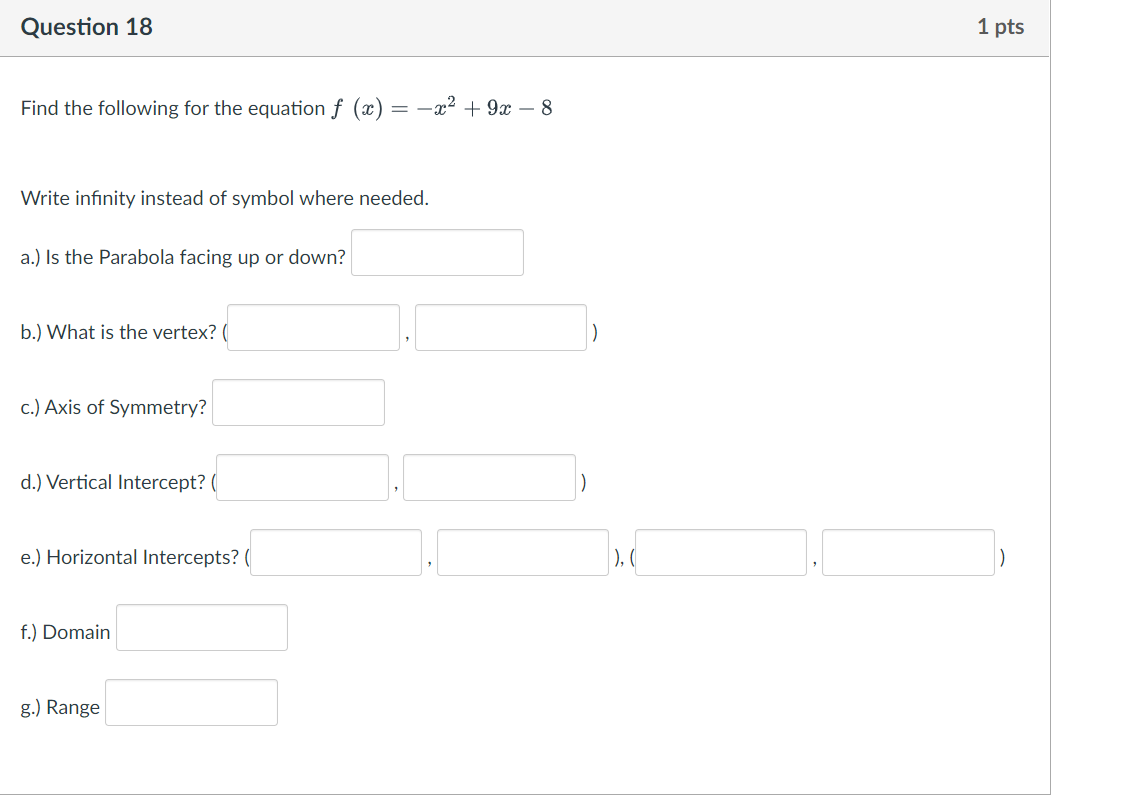
Task: Click the Range answer field
Action: click(x=191, y=702)
